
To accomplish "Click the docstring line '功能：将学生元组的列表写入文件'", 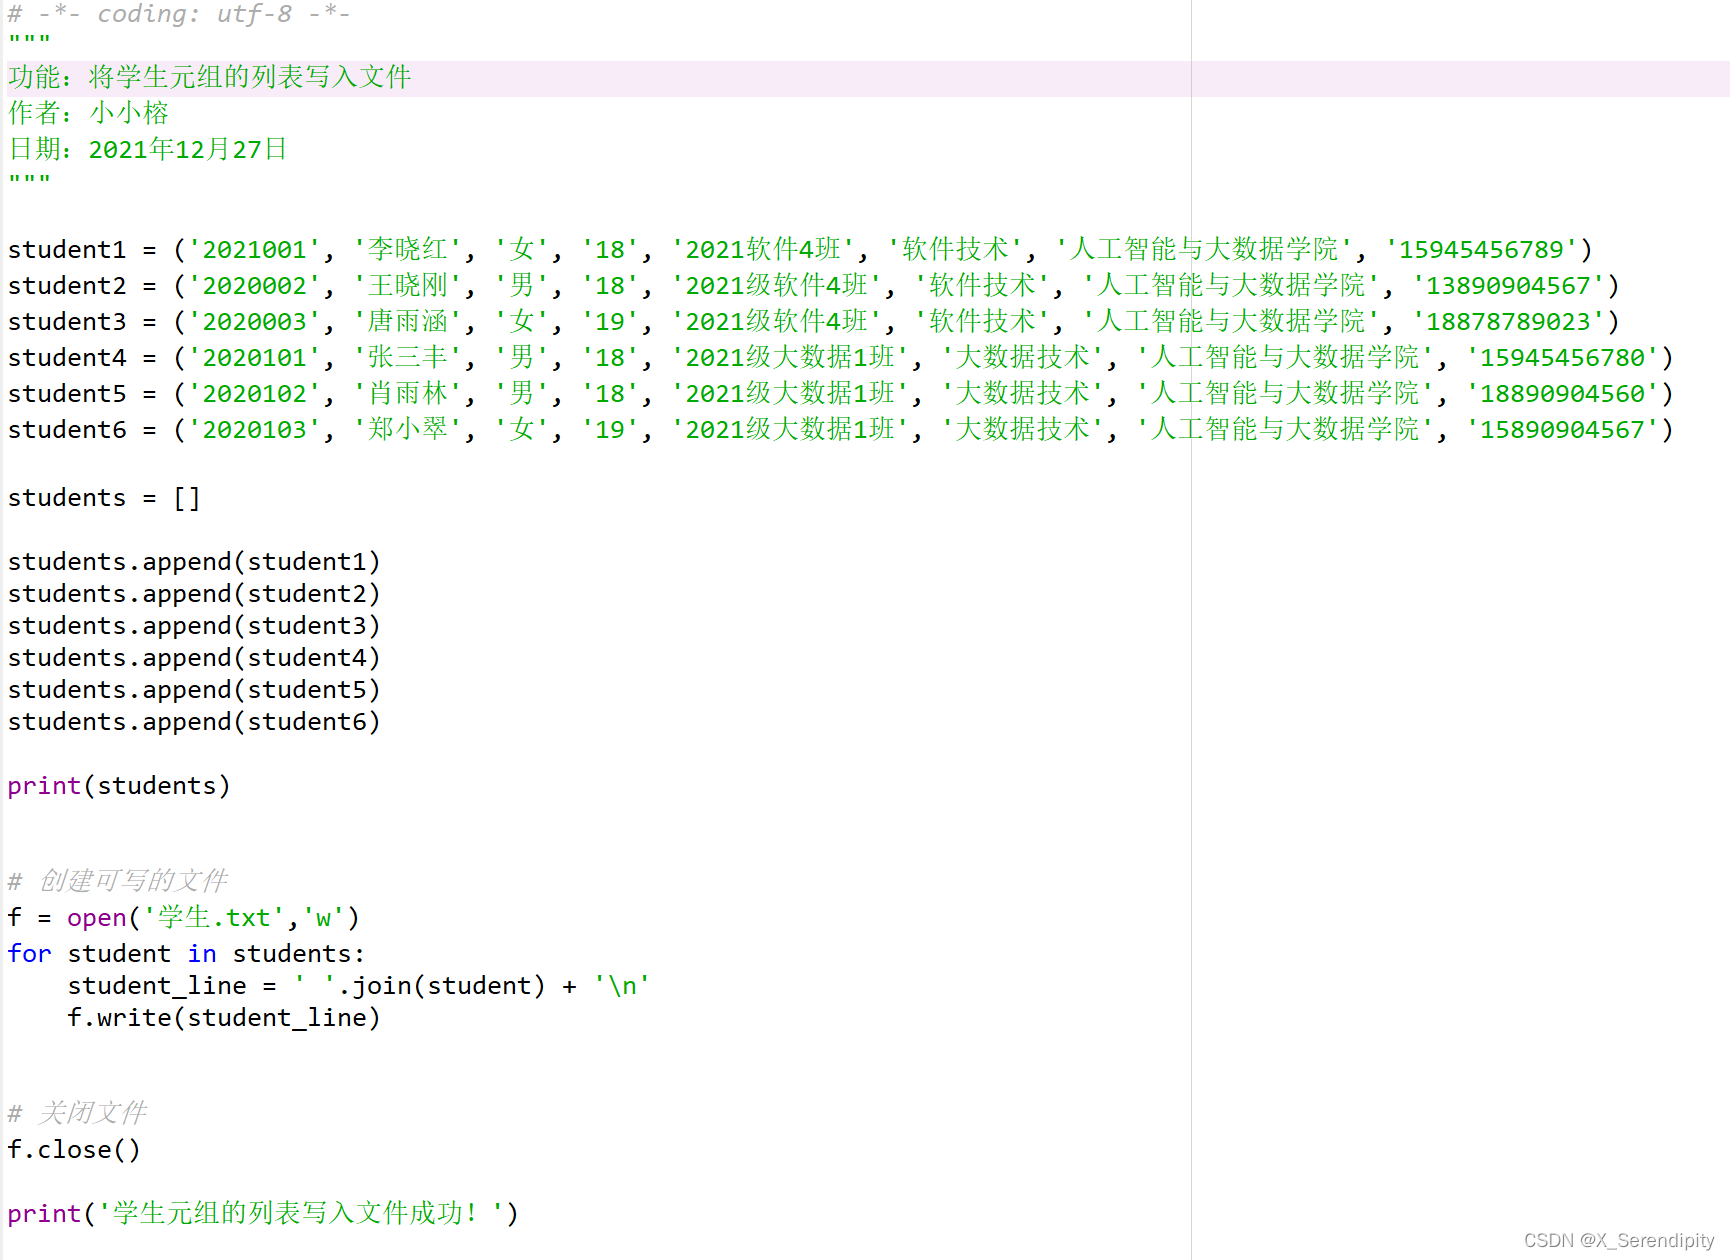I will 210,77.
